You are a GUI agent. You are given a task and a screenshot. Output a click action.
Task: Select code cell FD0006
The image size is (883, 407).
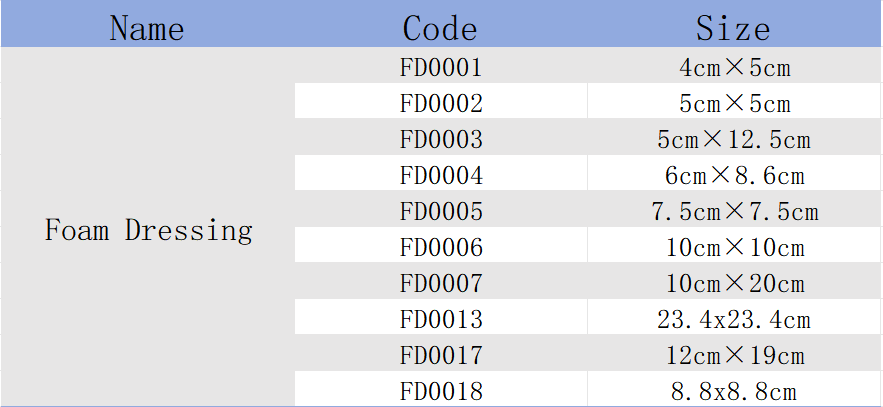tap(441, 245)
